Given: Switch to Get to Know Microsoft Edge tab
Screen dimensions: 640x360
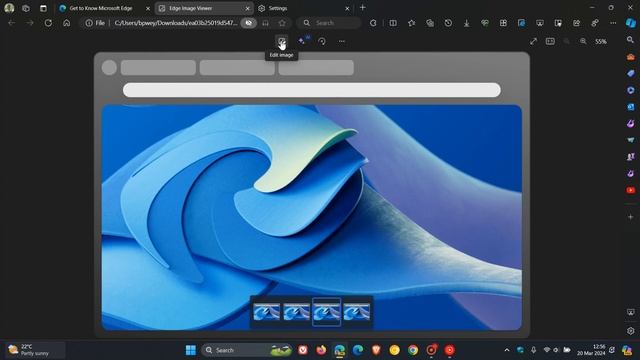Looking at the screenshot, I should [x=100, y=8].
